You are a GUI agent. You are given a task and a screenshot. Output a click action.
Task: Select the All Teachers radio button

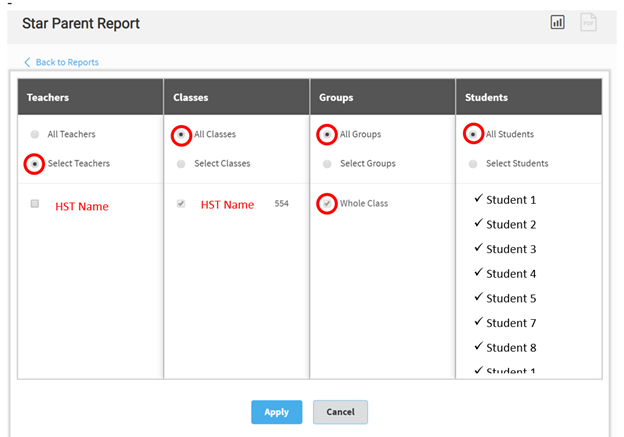(x=36, y=134)
